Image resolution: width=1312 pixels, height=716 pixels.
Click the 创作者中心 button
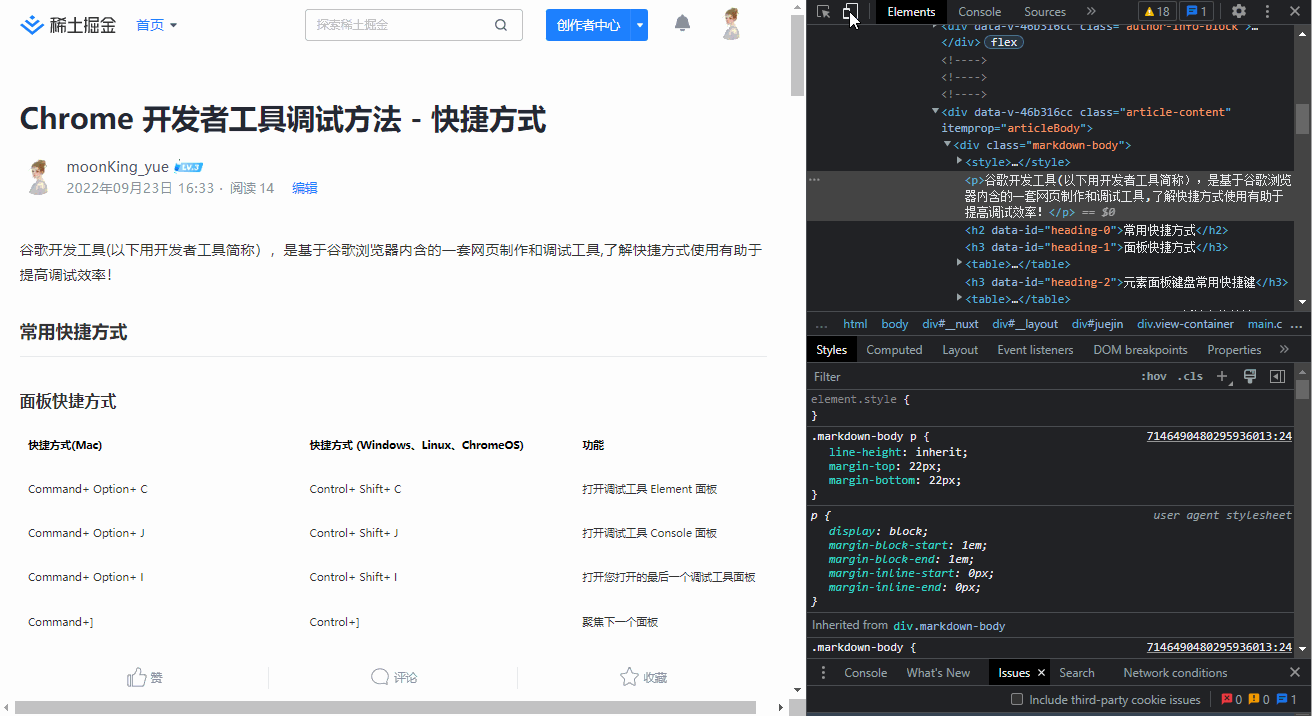click(589, 25)
